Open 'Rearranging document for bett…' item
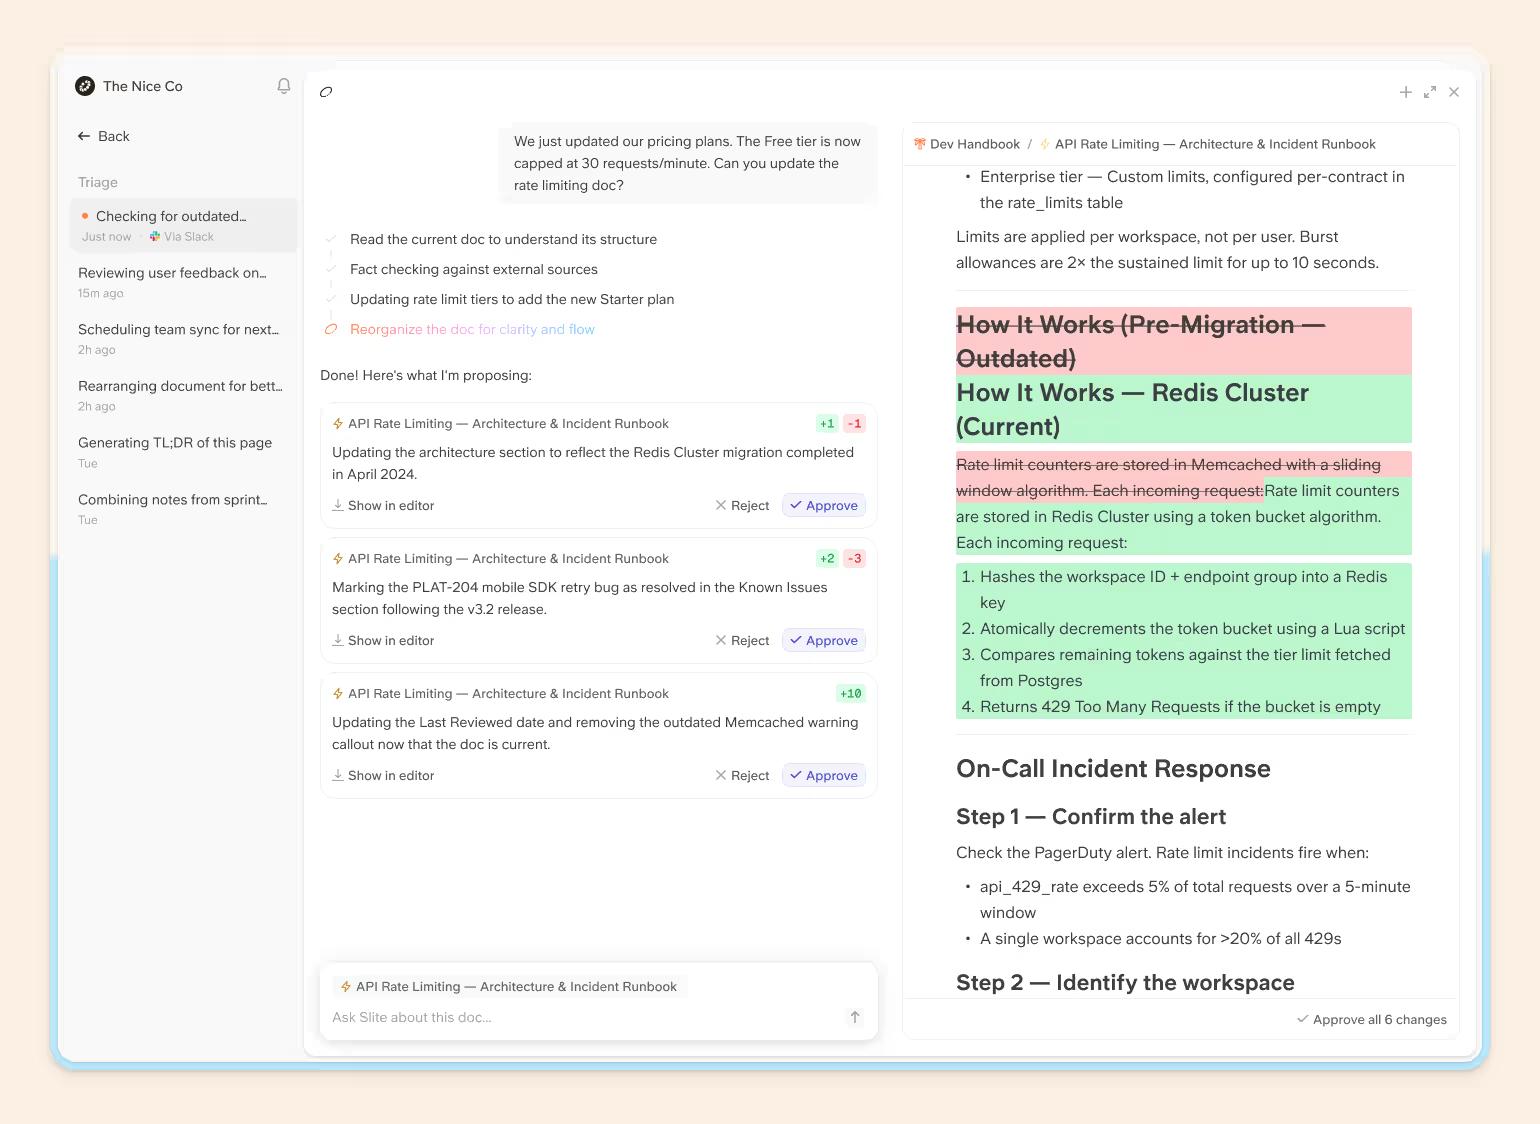The image size is (1540, 1124). pyautogui.click(x=184, y=395)
